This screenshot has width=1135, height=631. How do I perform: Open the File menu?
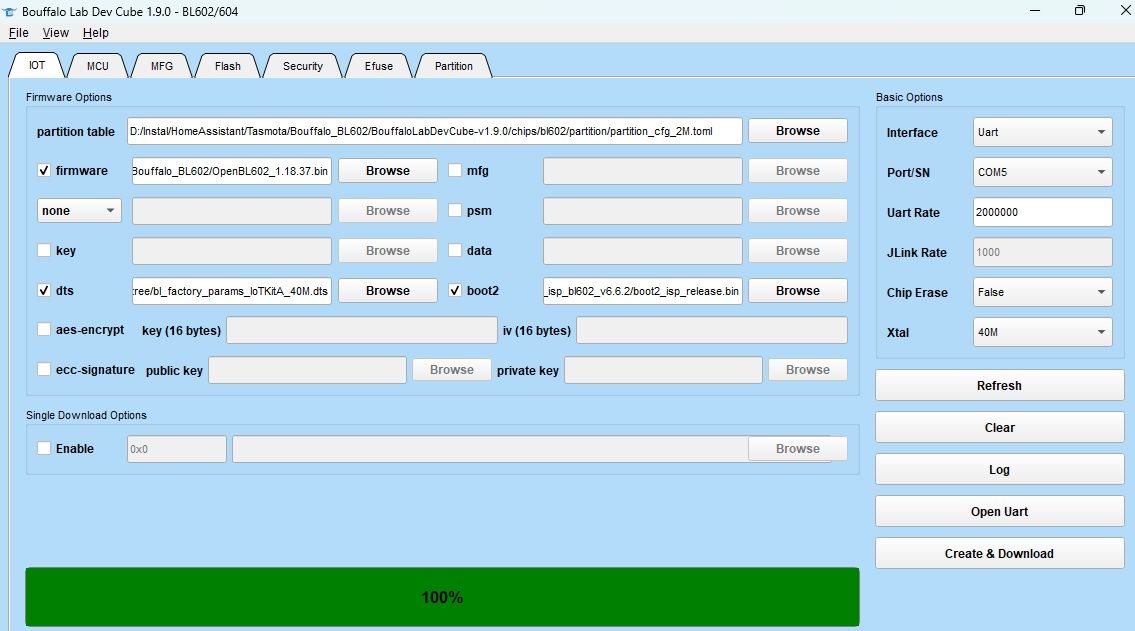(19, 33)
